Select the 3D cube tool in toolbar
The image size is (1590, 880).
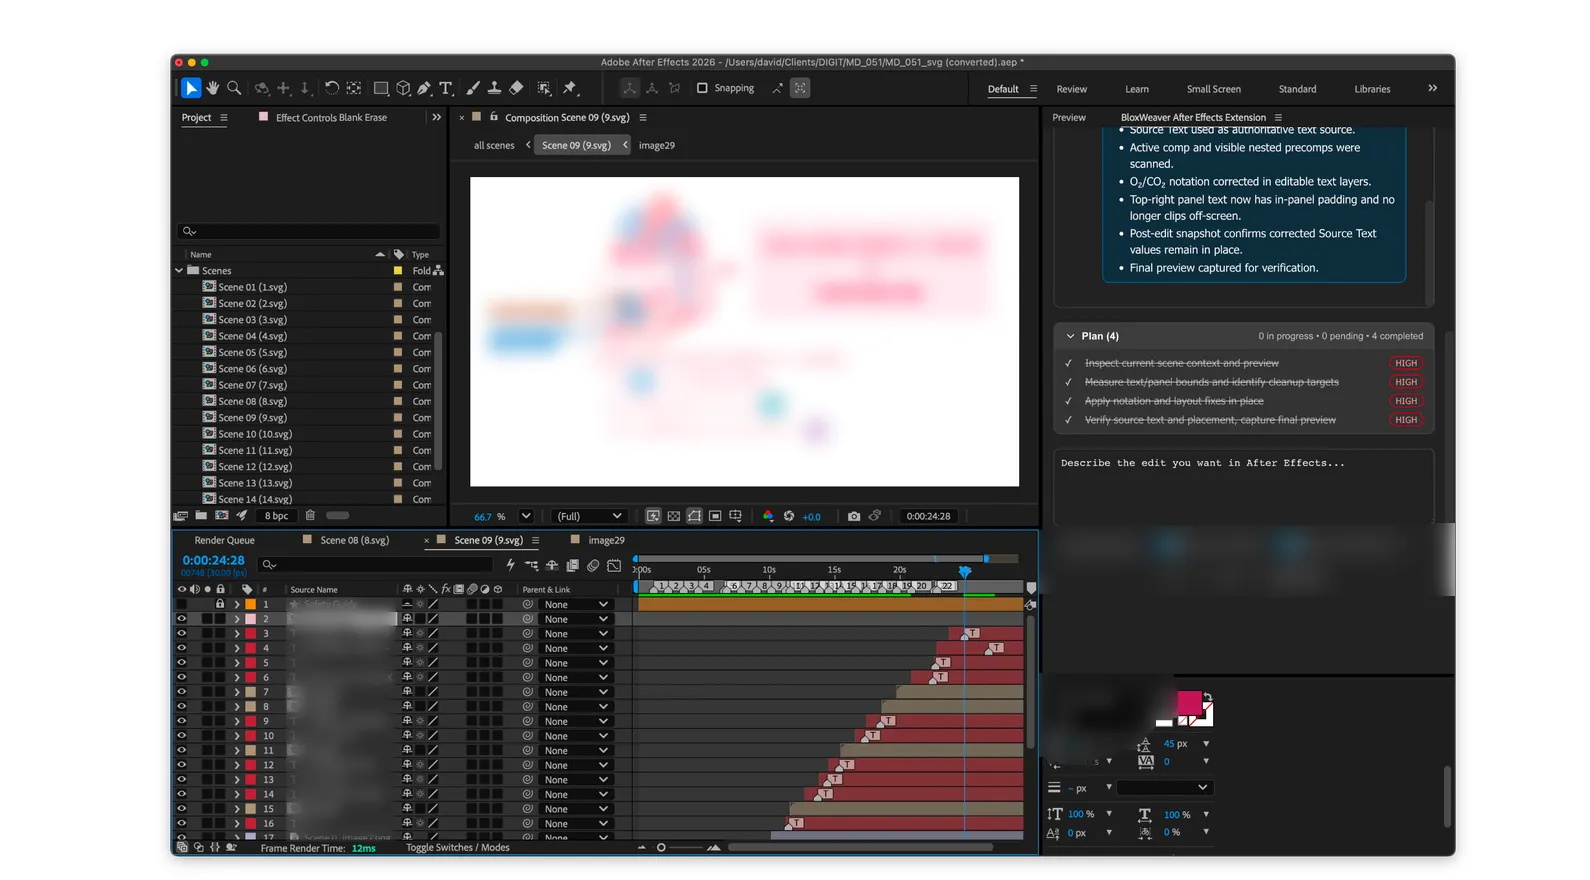point(403,88)
